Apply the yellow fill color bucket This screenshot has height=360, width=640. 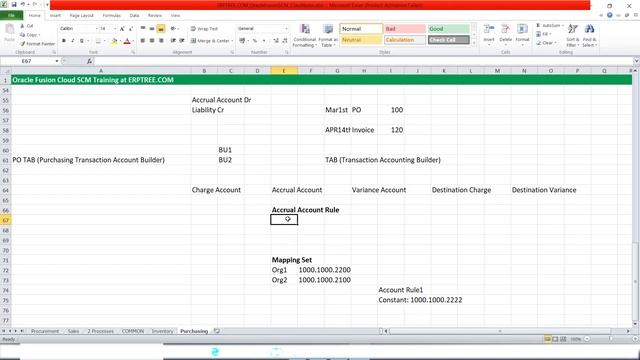(114, 41)
